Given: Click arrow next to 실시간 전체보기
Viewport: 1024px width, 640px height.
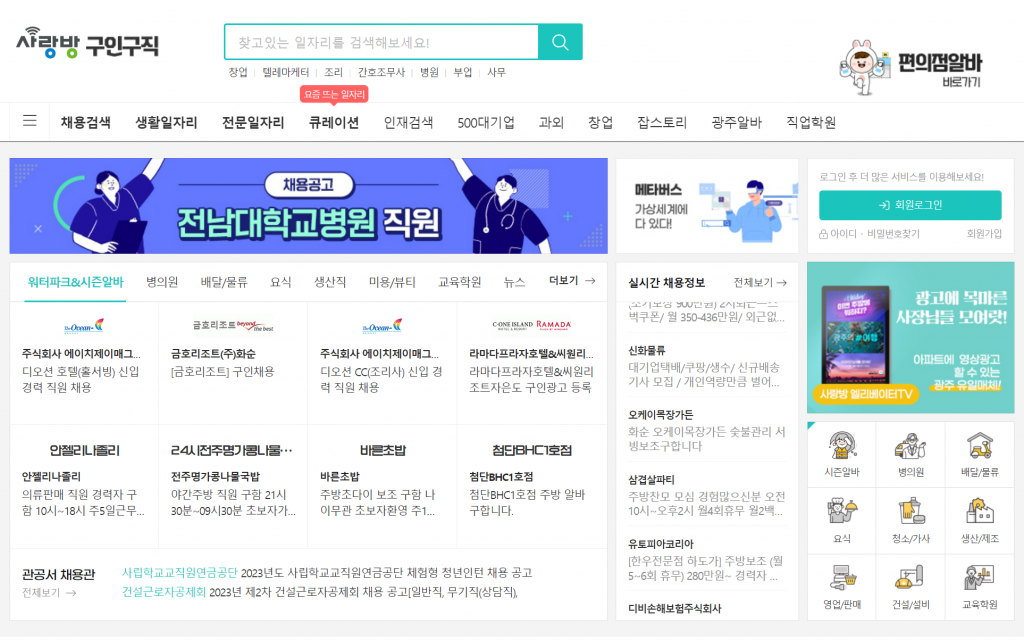Looking at the screenshot, I should click(782, 283).
